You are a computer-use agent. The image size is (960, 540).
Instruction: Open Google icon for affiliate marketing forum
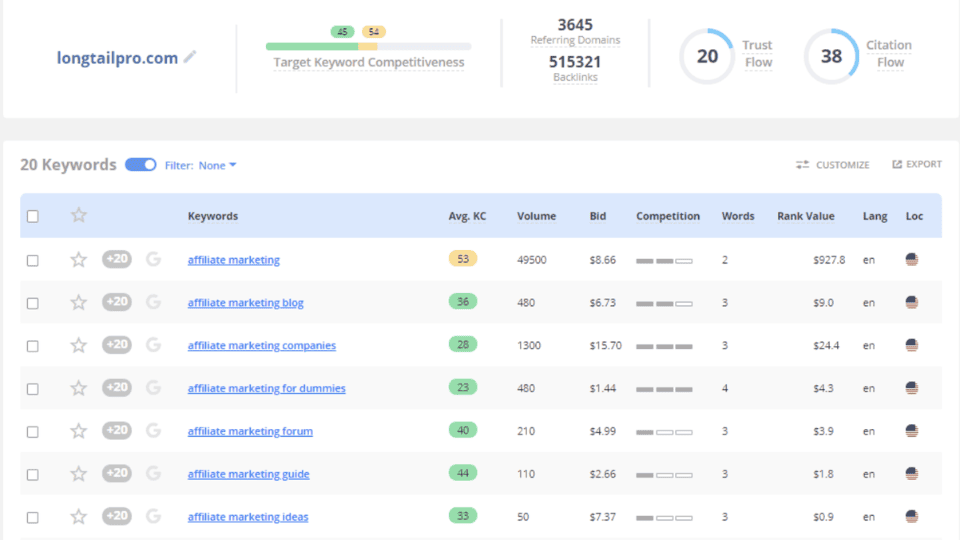[153, 430]
